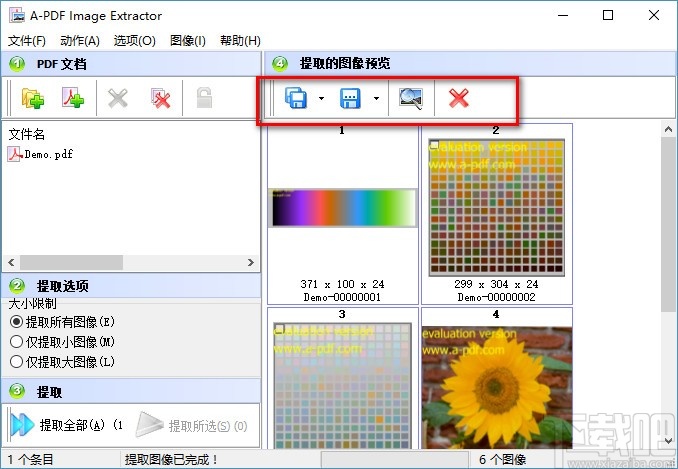Minimize the A-PDF Image Extractor window
678x469 pixels.
point(563,15)
